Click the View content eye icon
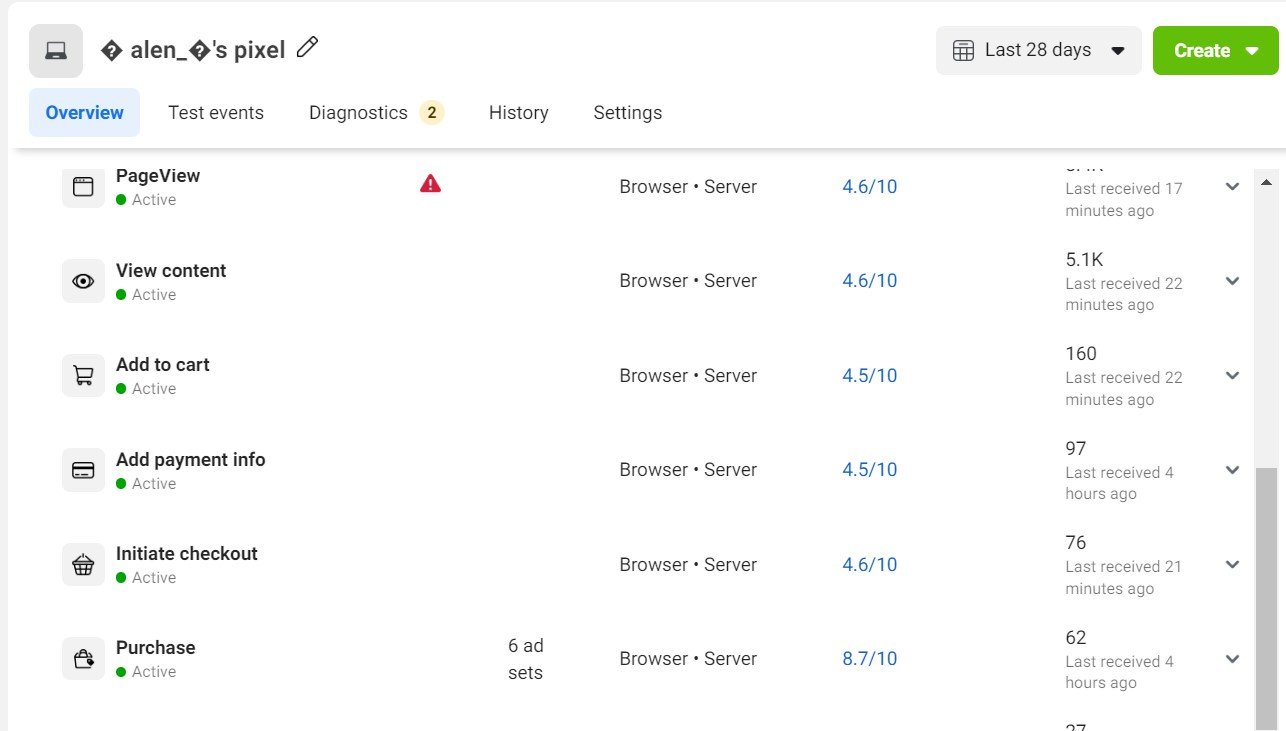 tap(83, 281)
